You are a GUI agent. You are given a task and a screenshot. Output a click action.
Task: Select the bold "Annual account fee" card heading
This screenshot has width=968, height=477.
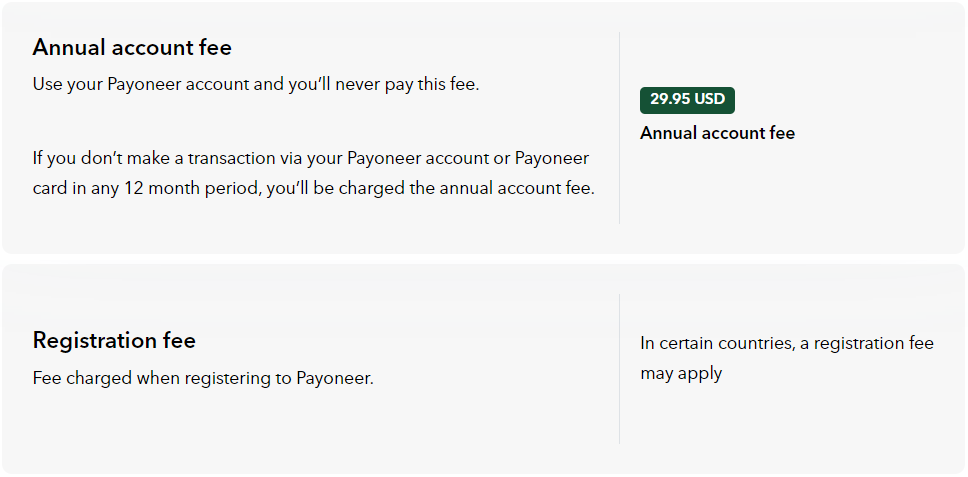[132, 47]
